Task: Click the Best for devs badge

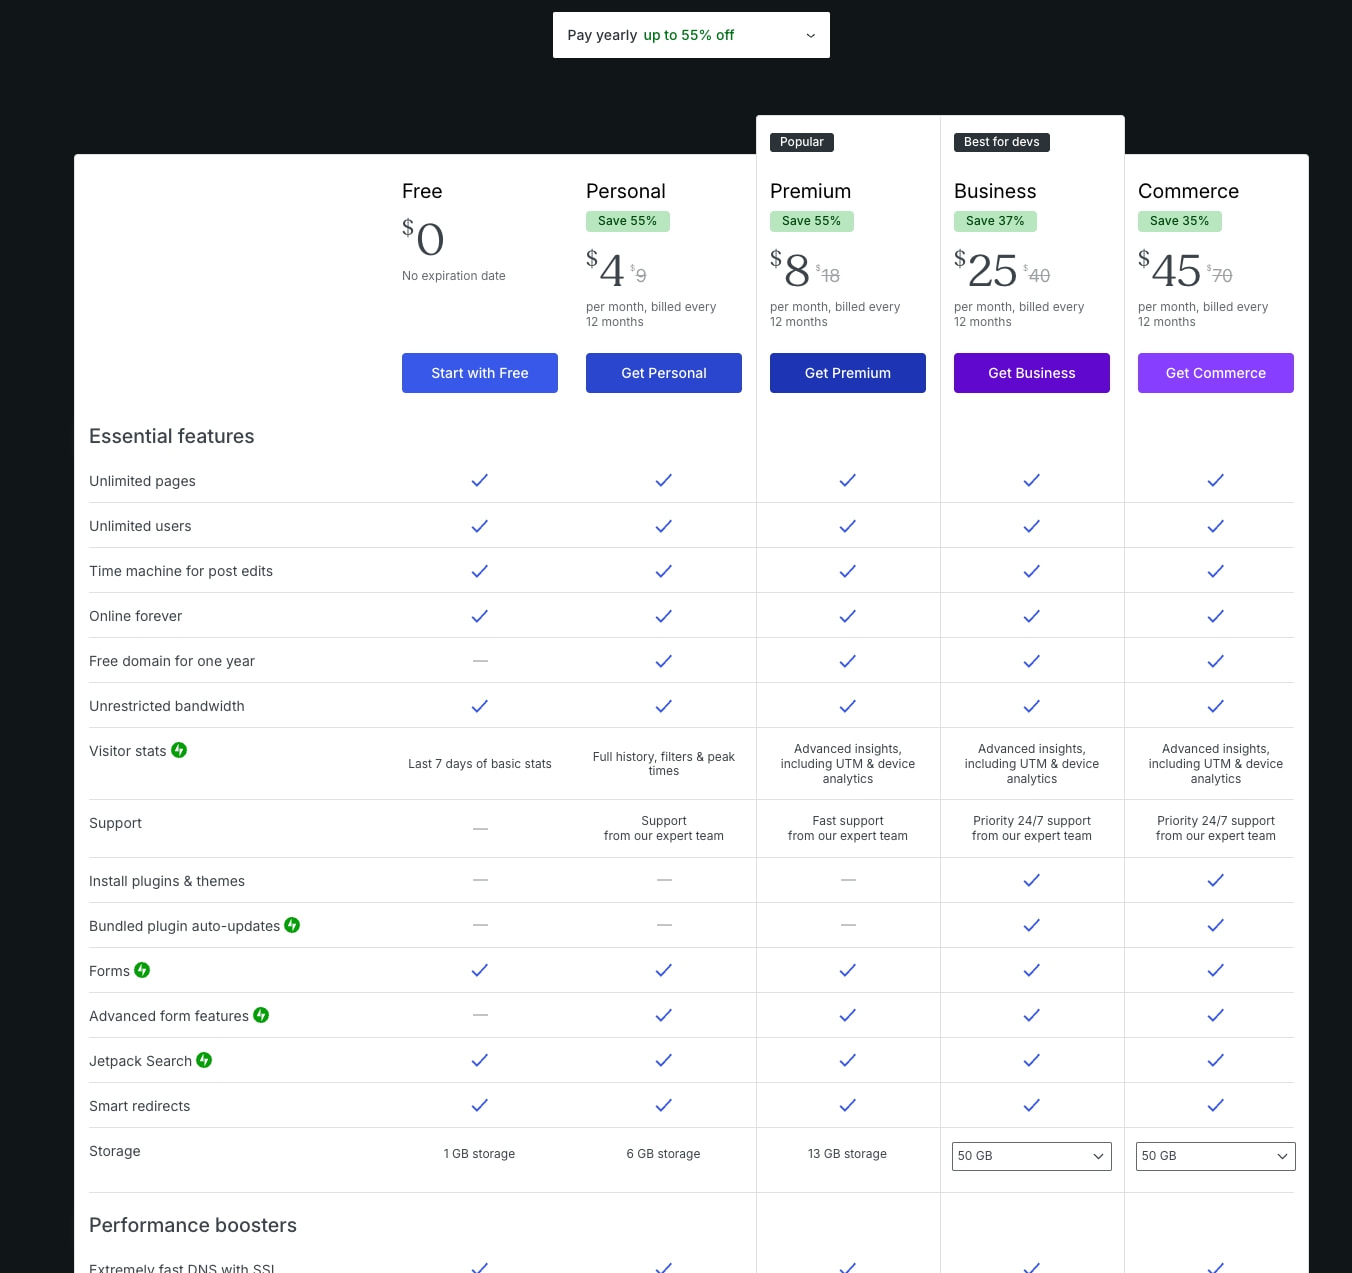Action: point(1002,142)
